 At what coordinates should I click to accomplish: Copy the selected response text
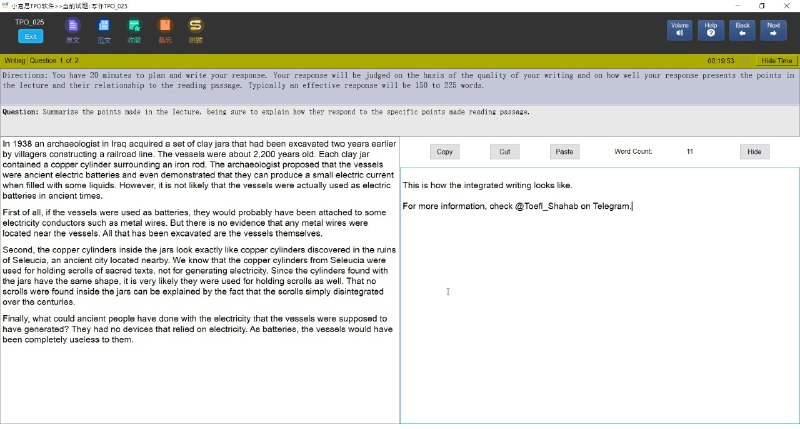(x=444, y=152)
